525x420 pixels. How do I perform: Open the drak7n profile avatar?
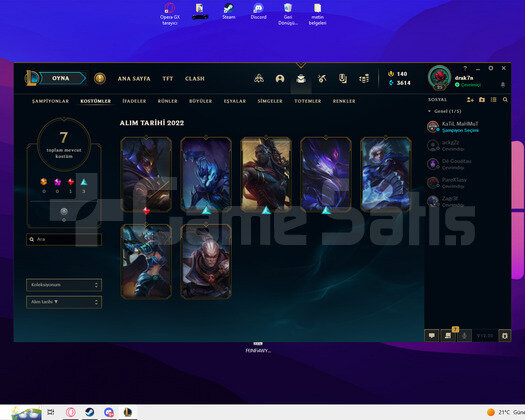(440, 77)
